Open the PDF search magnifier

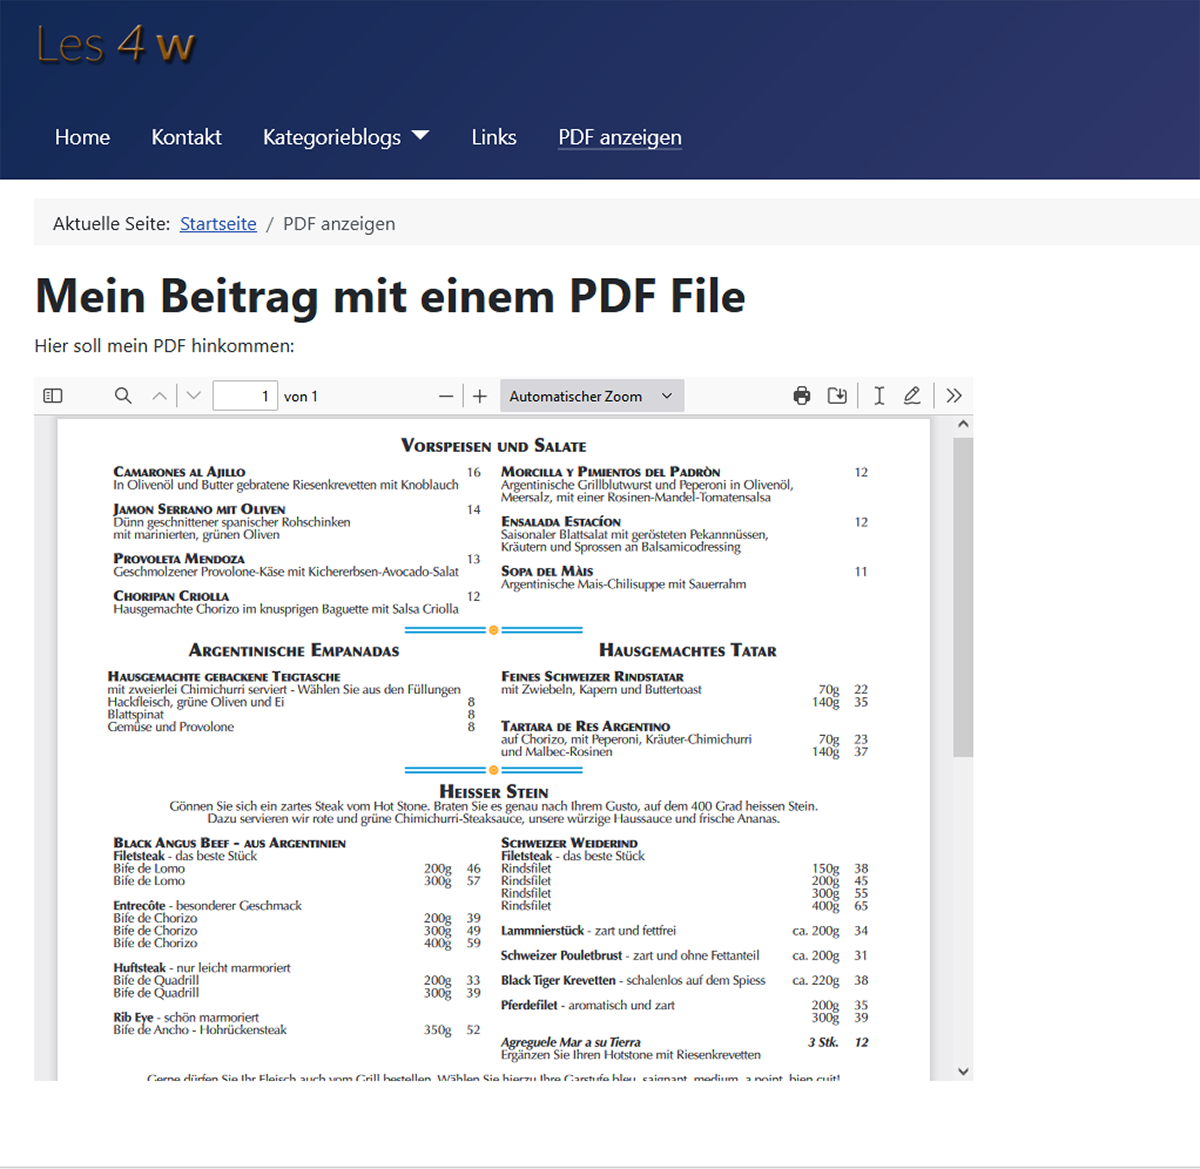pyautogui.click(x=123, y=396)
